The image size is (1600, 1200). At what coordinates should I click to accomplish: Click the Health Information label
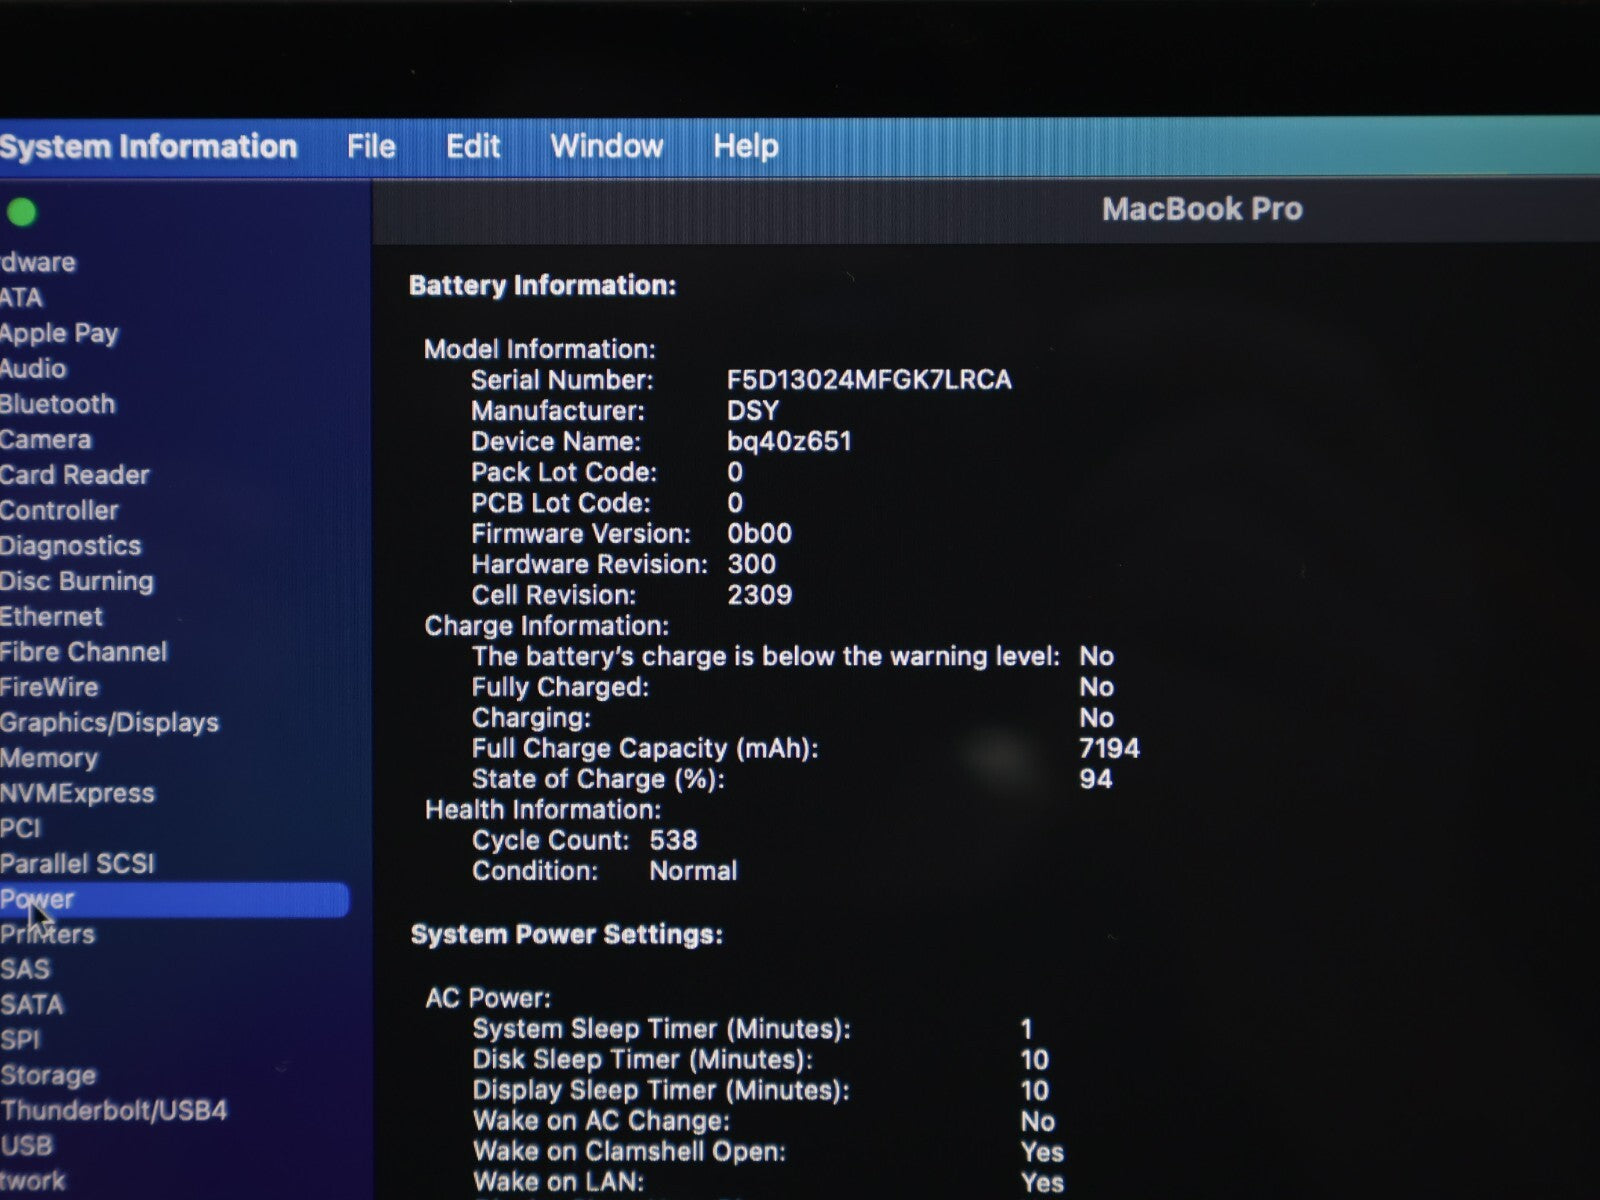pyautogui.click(x=543, y=810)
